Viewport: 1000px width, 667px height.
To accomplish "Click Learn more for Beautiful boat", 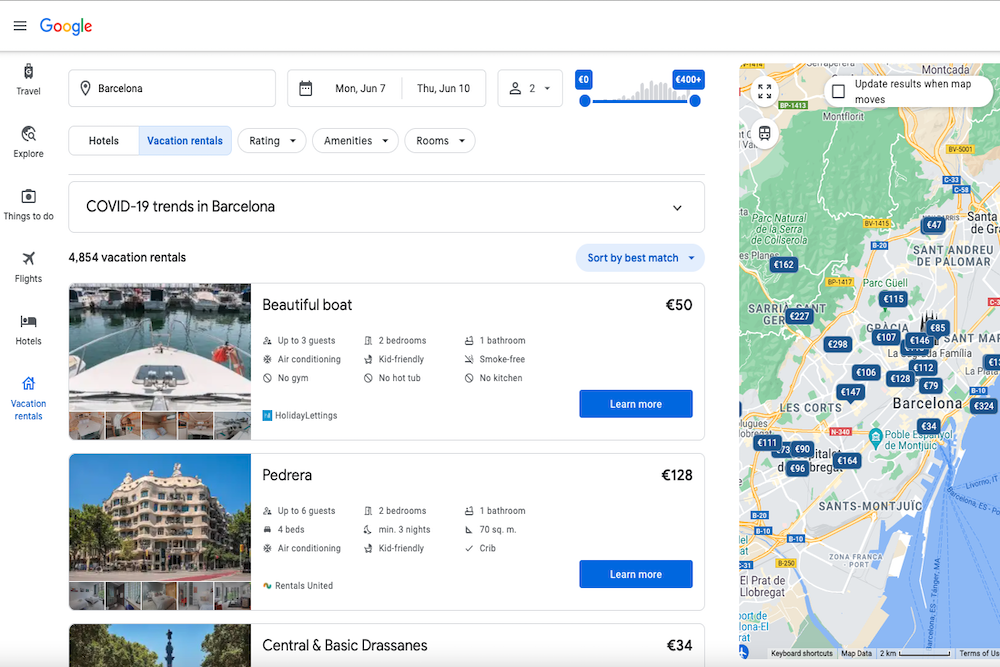I will point(635,403).
